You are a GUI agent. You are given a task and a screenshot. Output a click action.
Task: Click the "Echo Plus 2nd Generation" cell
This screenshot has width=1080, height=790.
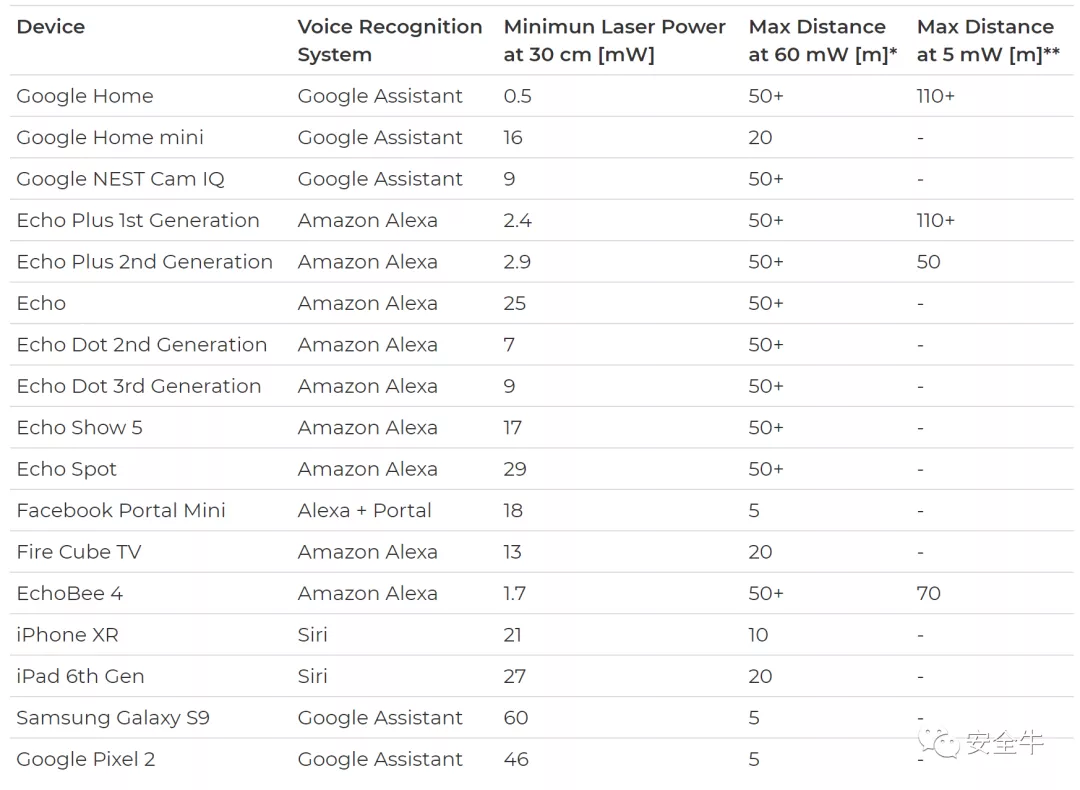coord(144,262)
